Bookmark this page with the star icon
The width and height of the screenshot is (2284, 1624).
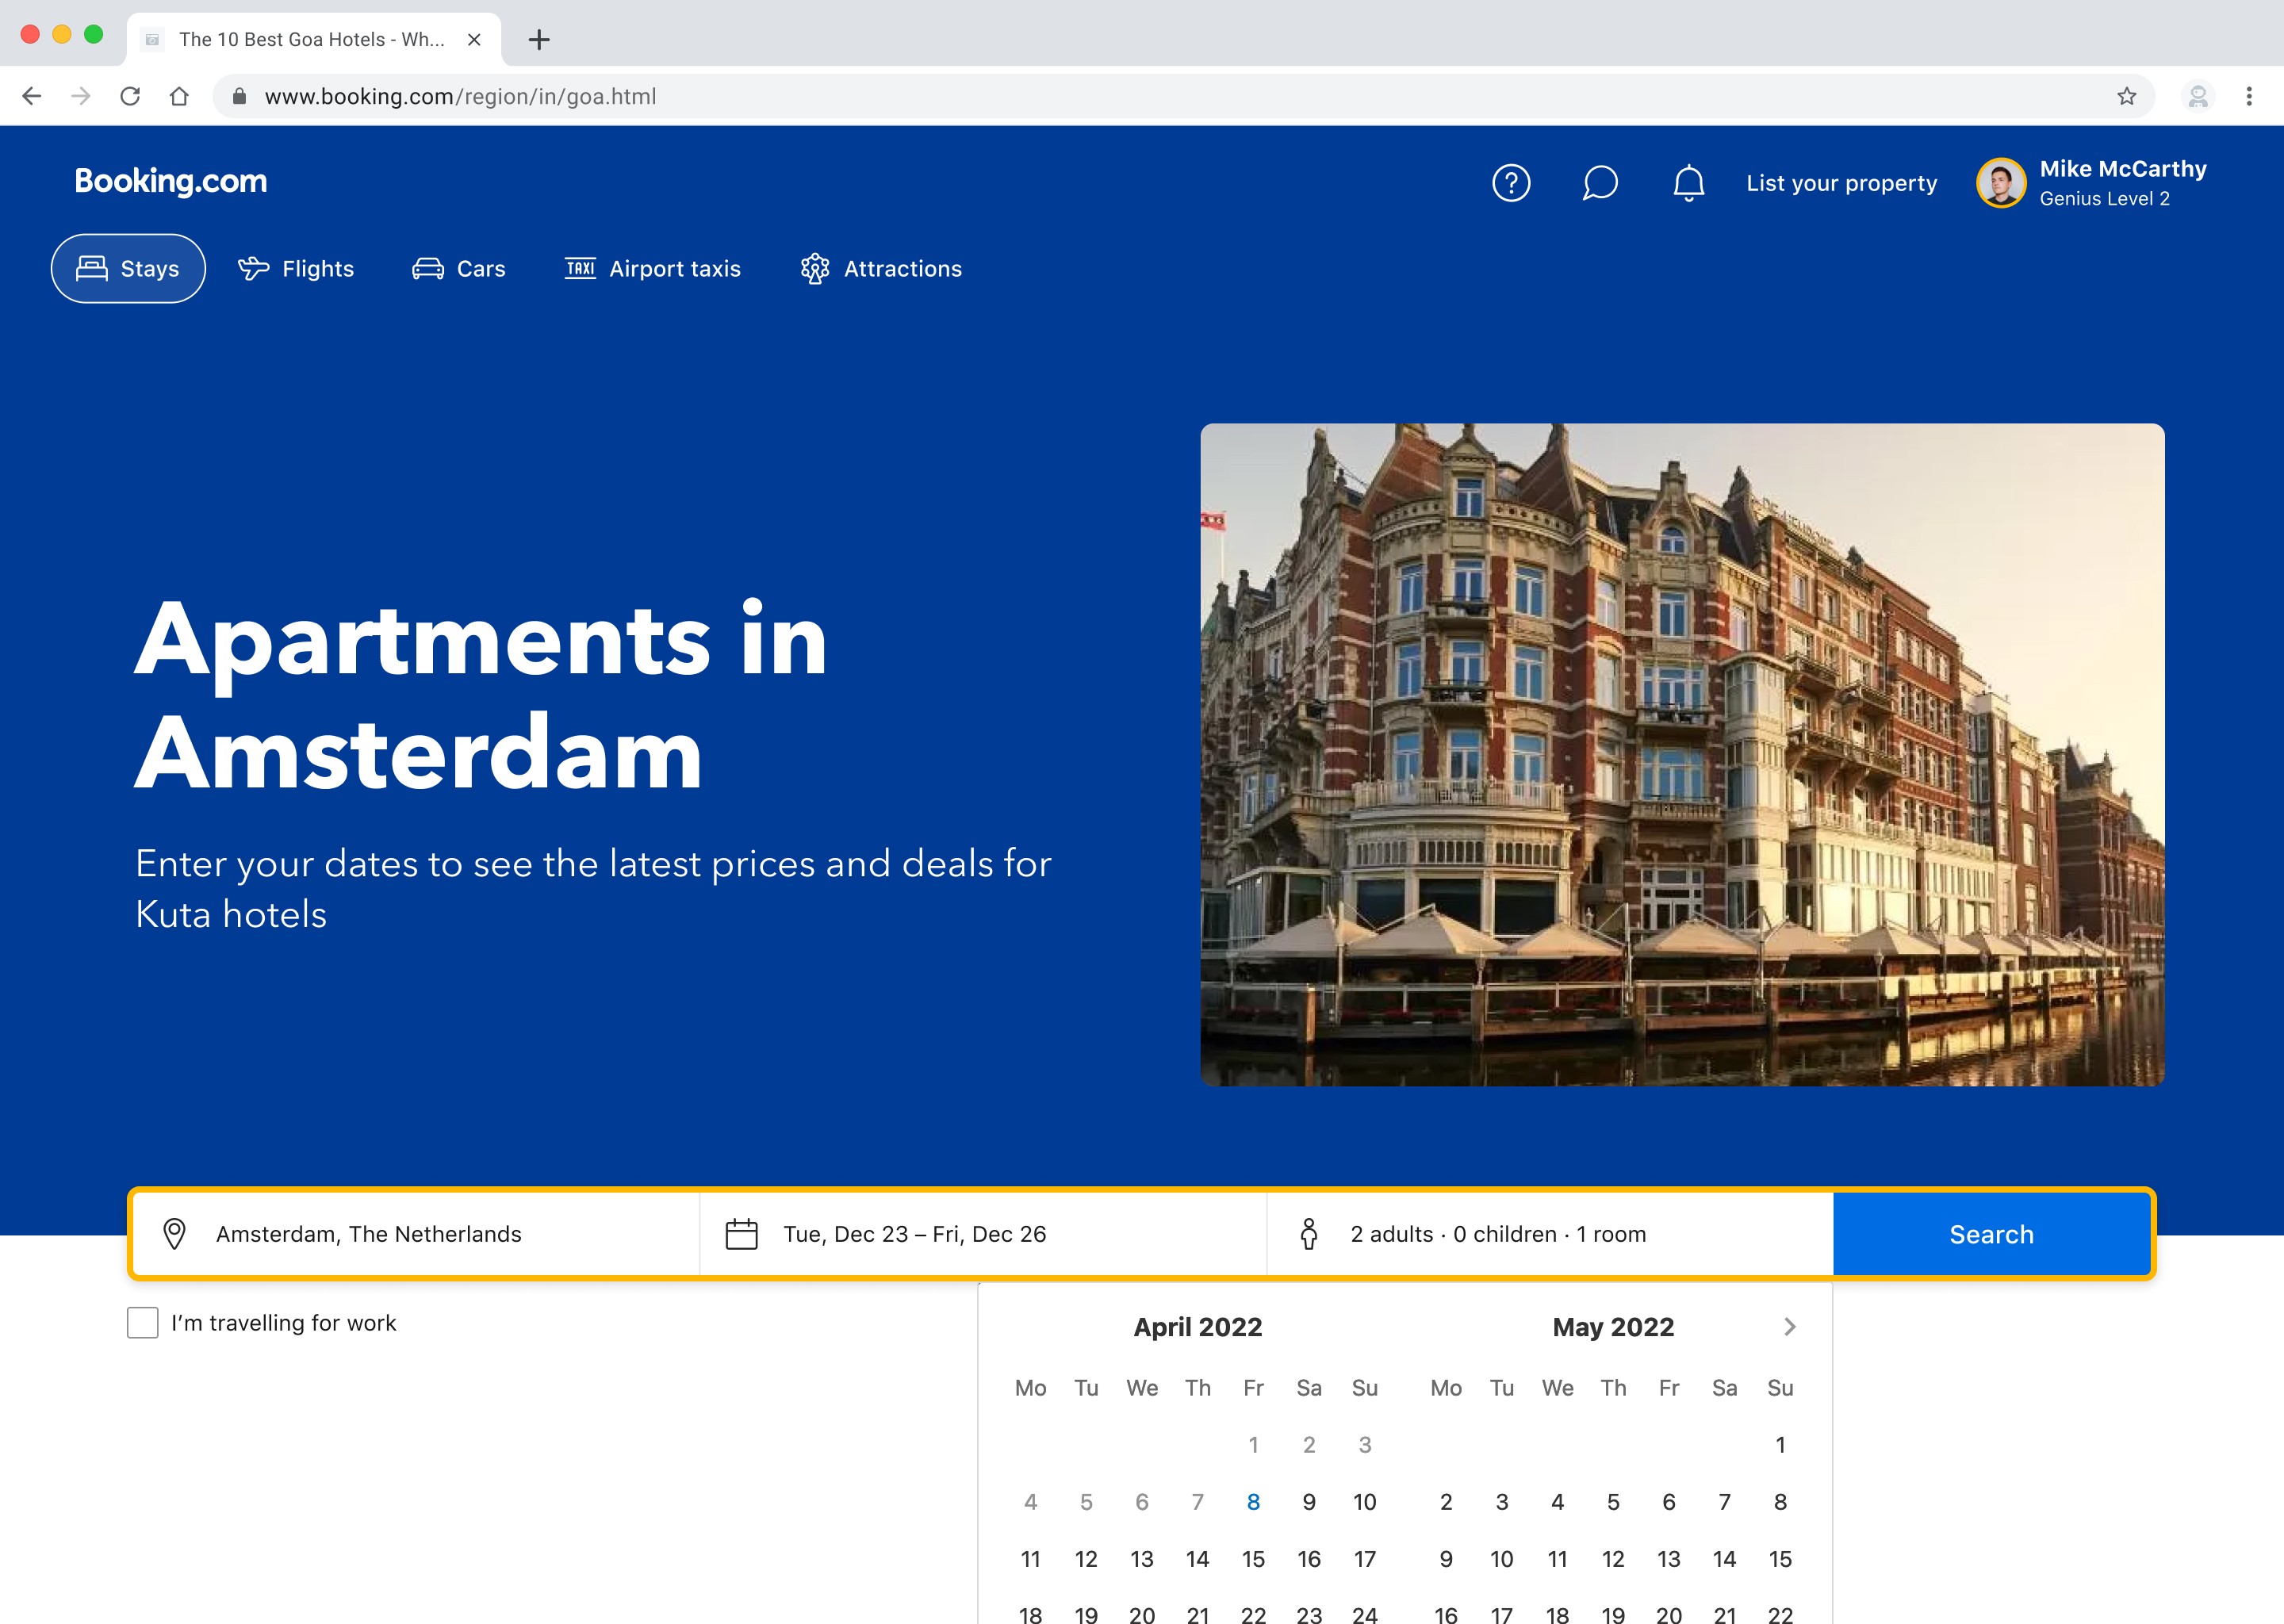pyautogui.click(x=2126, y=96)
